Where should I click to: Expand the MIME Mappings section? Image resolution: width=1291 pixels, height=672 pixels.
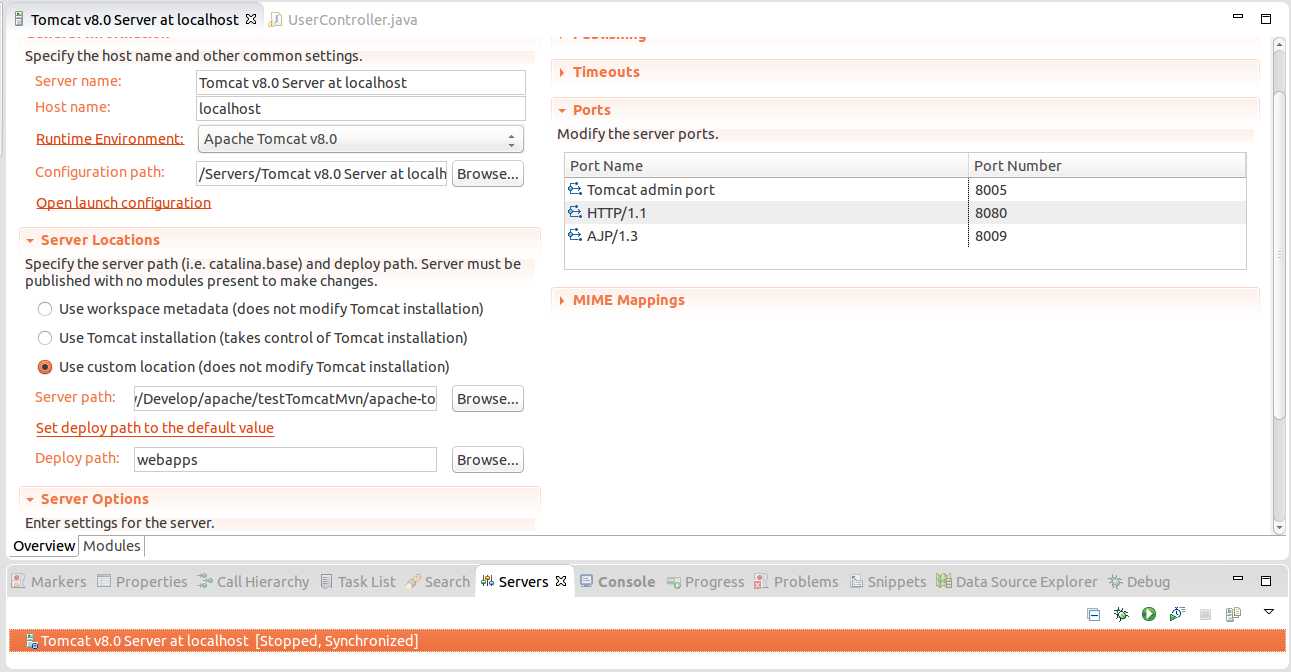click(x=563, y=300)
